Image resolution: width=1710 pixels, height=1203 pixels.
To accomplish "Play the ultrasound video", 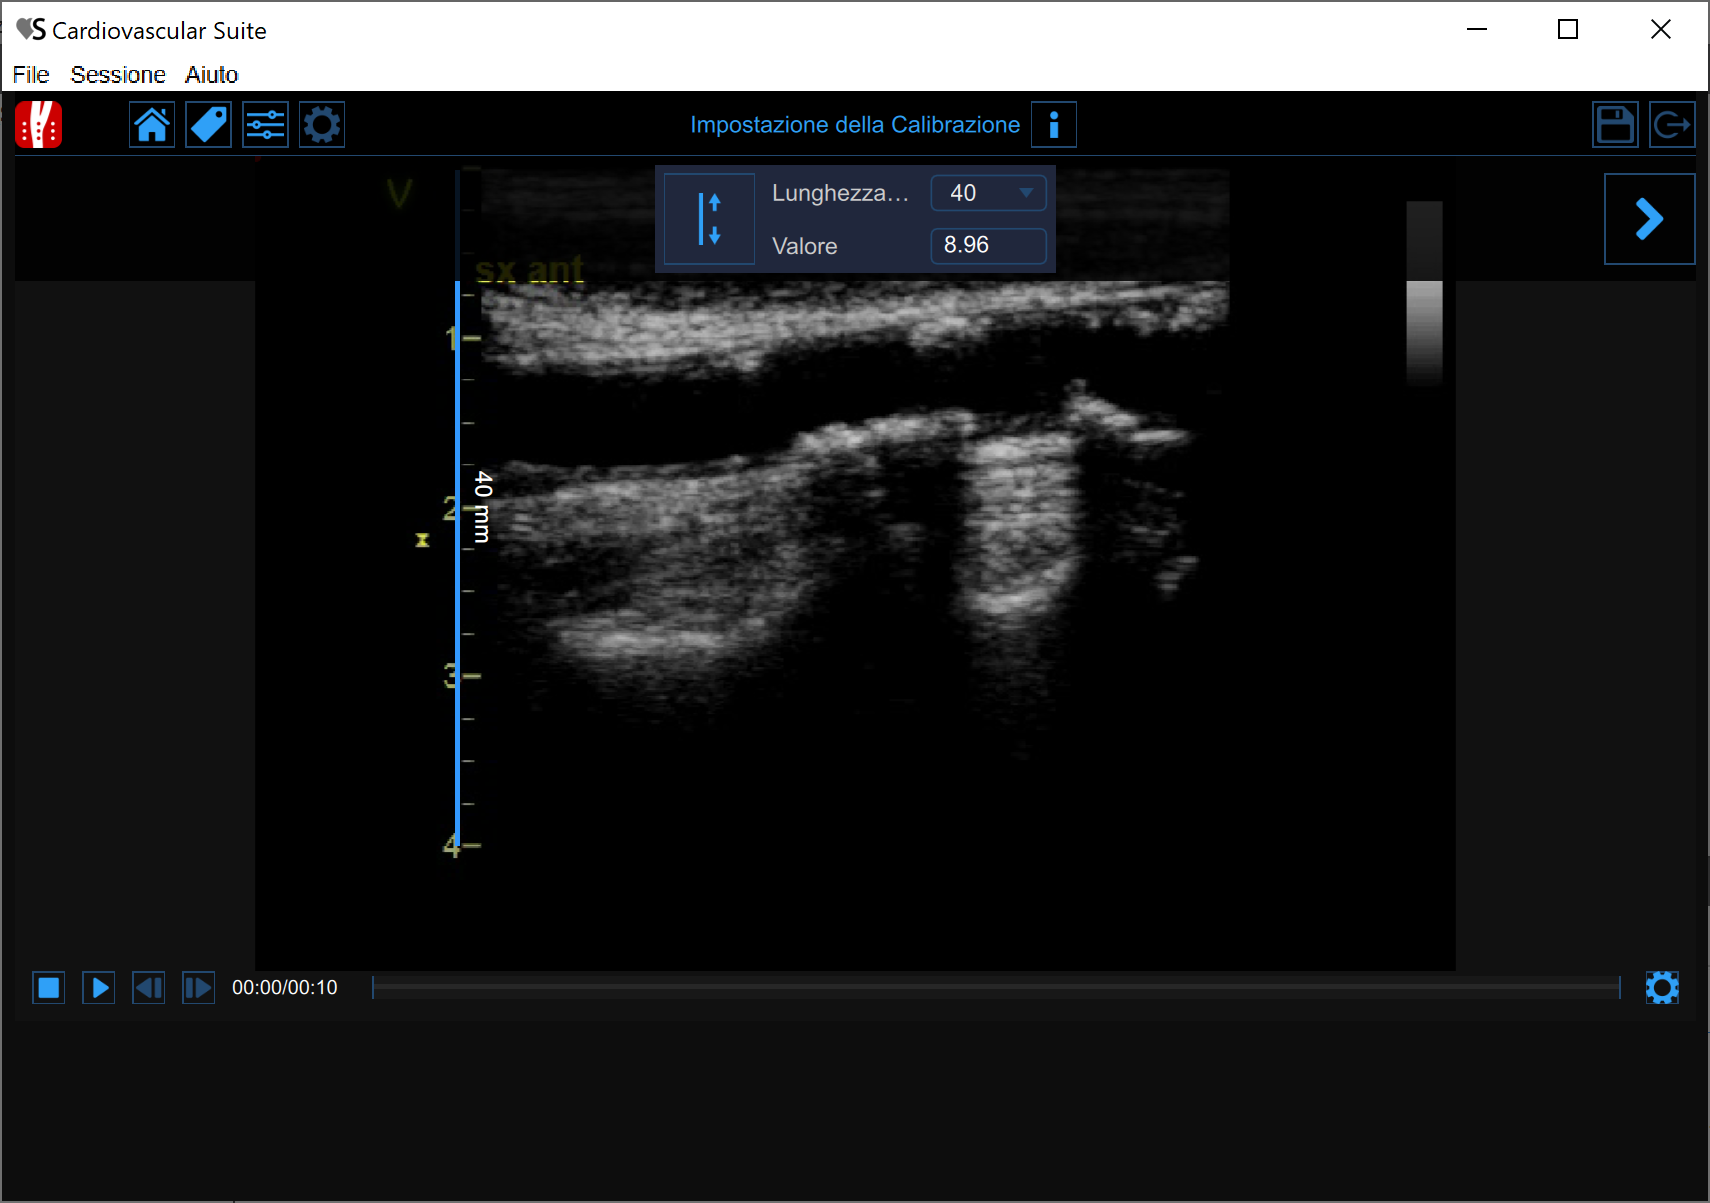I will (99, 988).
